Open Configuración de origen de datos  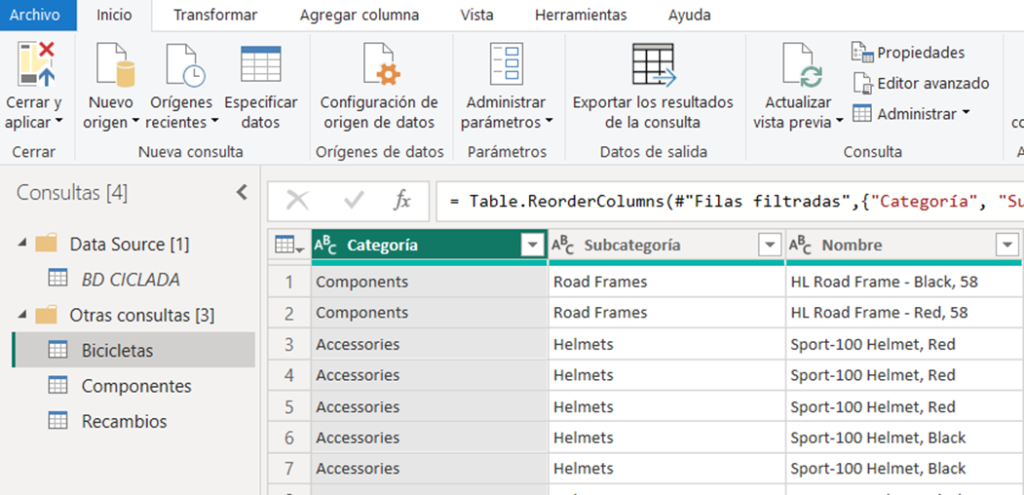(379, 65)
